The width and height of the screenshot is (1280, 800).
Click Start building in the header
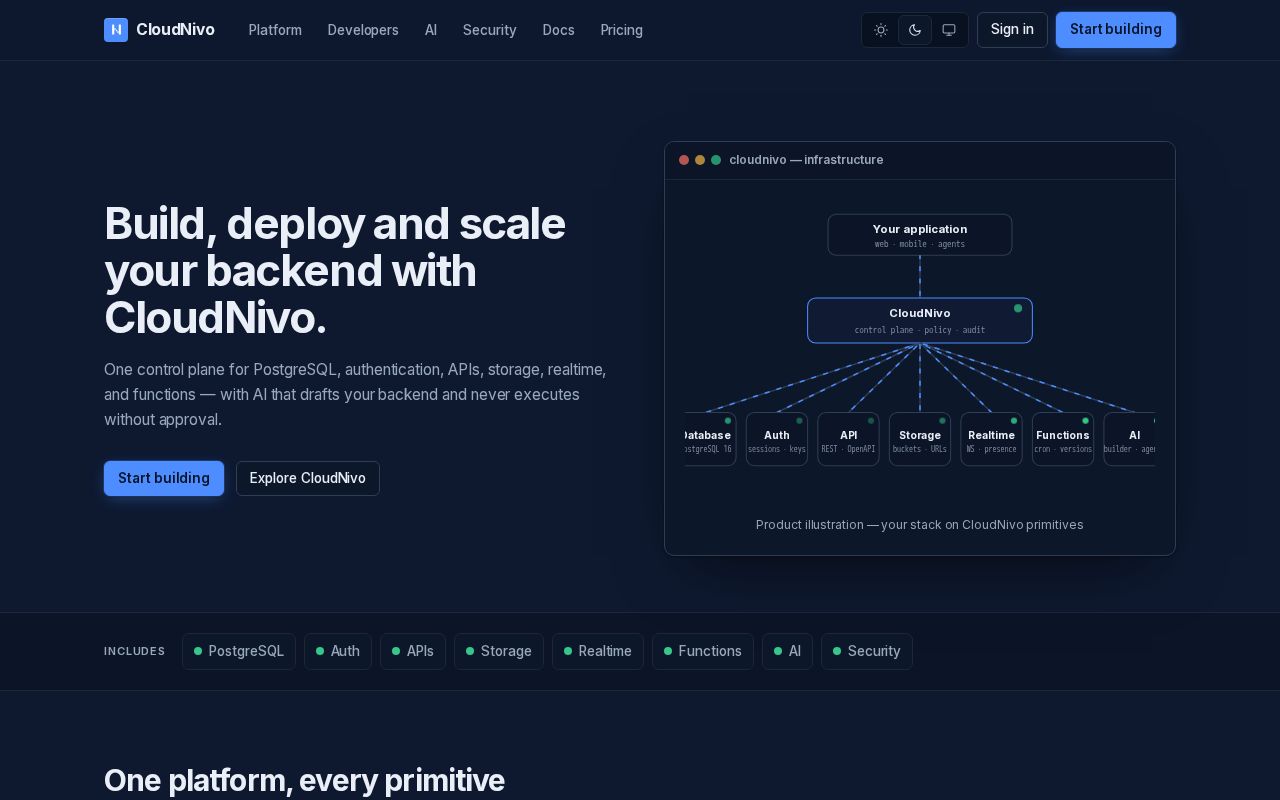(1116, 30)
